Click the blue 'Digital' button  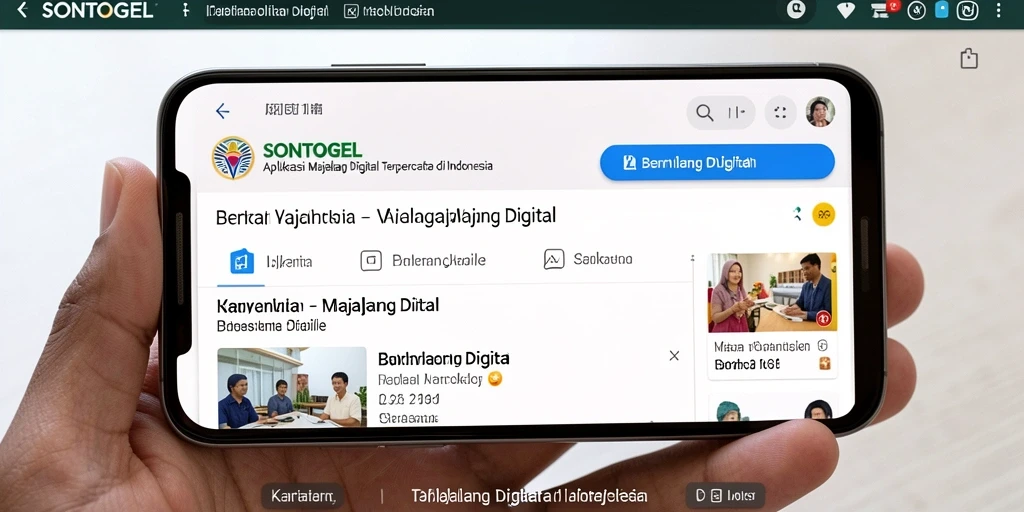pyautogui.click(x=717, y=162)
